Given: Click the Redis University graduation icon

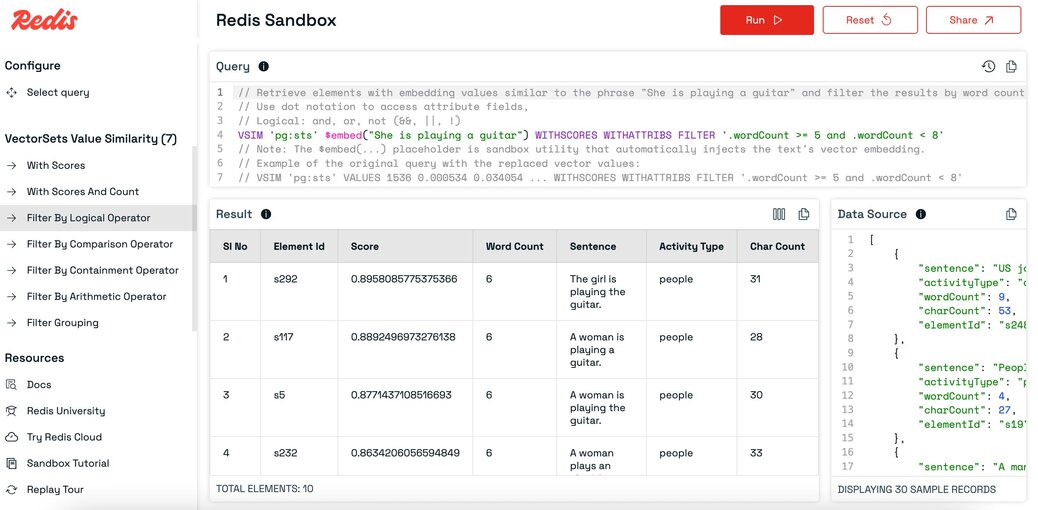Looking at the screenshot, I should point(11,411).
